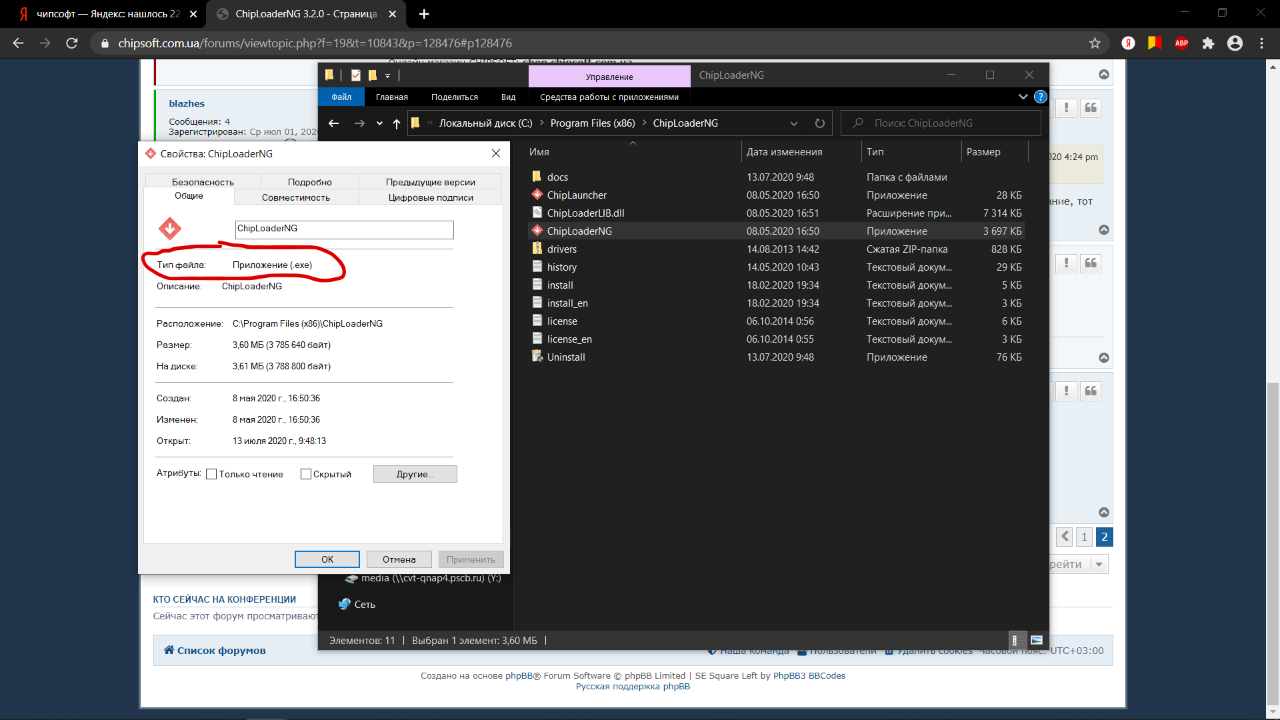This screenshot has width=1280, height=720.
Task: Sort files by the 'Дата изменения' column
Action: 784,152
